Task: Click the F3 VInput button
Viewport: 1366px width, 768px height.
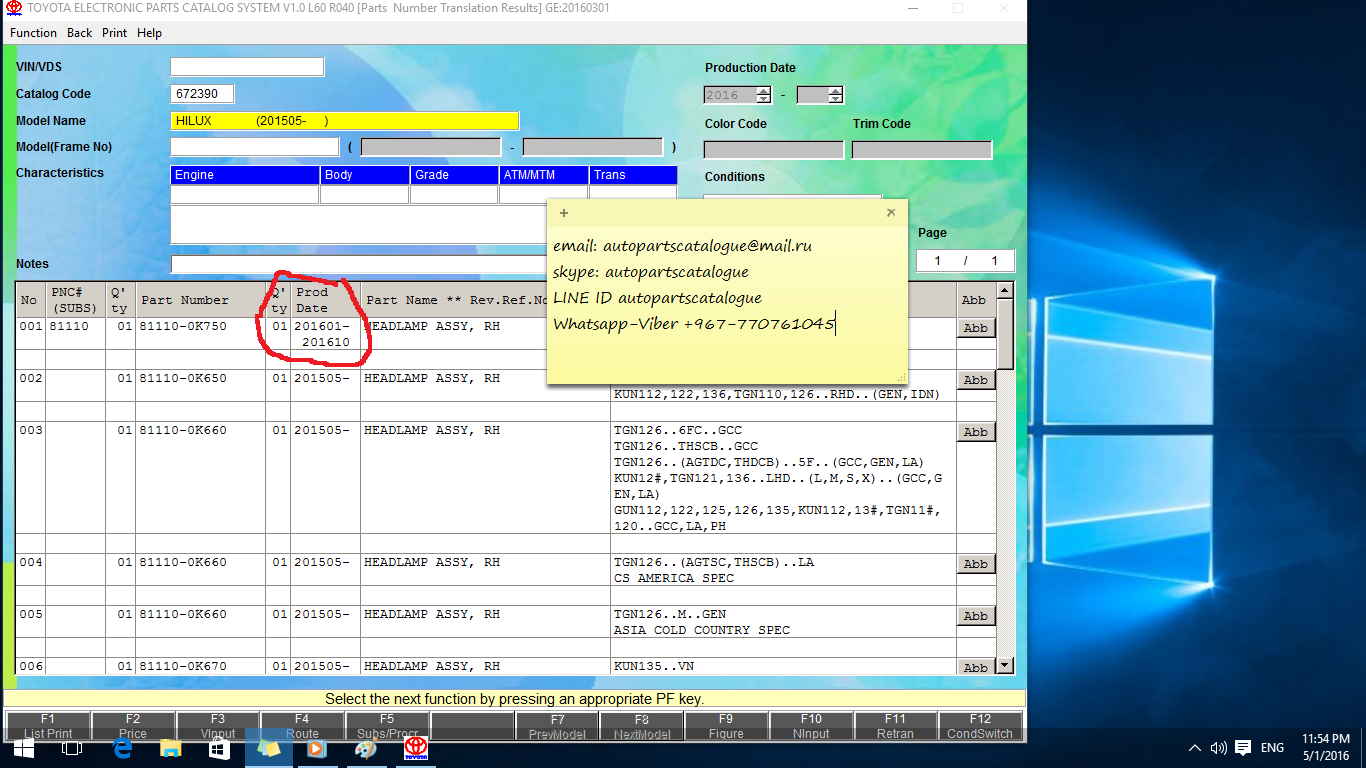Action: point(218,726)
